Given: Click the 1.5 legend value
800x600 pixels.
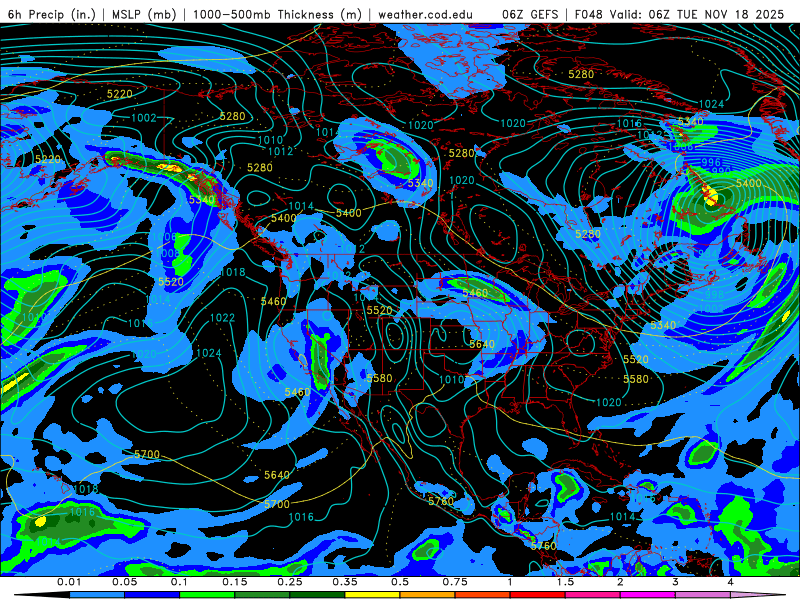Looking at the screenshot, I should [565, 582].
